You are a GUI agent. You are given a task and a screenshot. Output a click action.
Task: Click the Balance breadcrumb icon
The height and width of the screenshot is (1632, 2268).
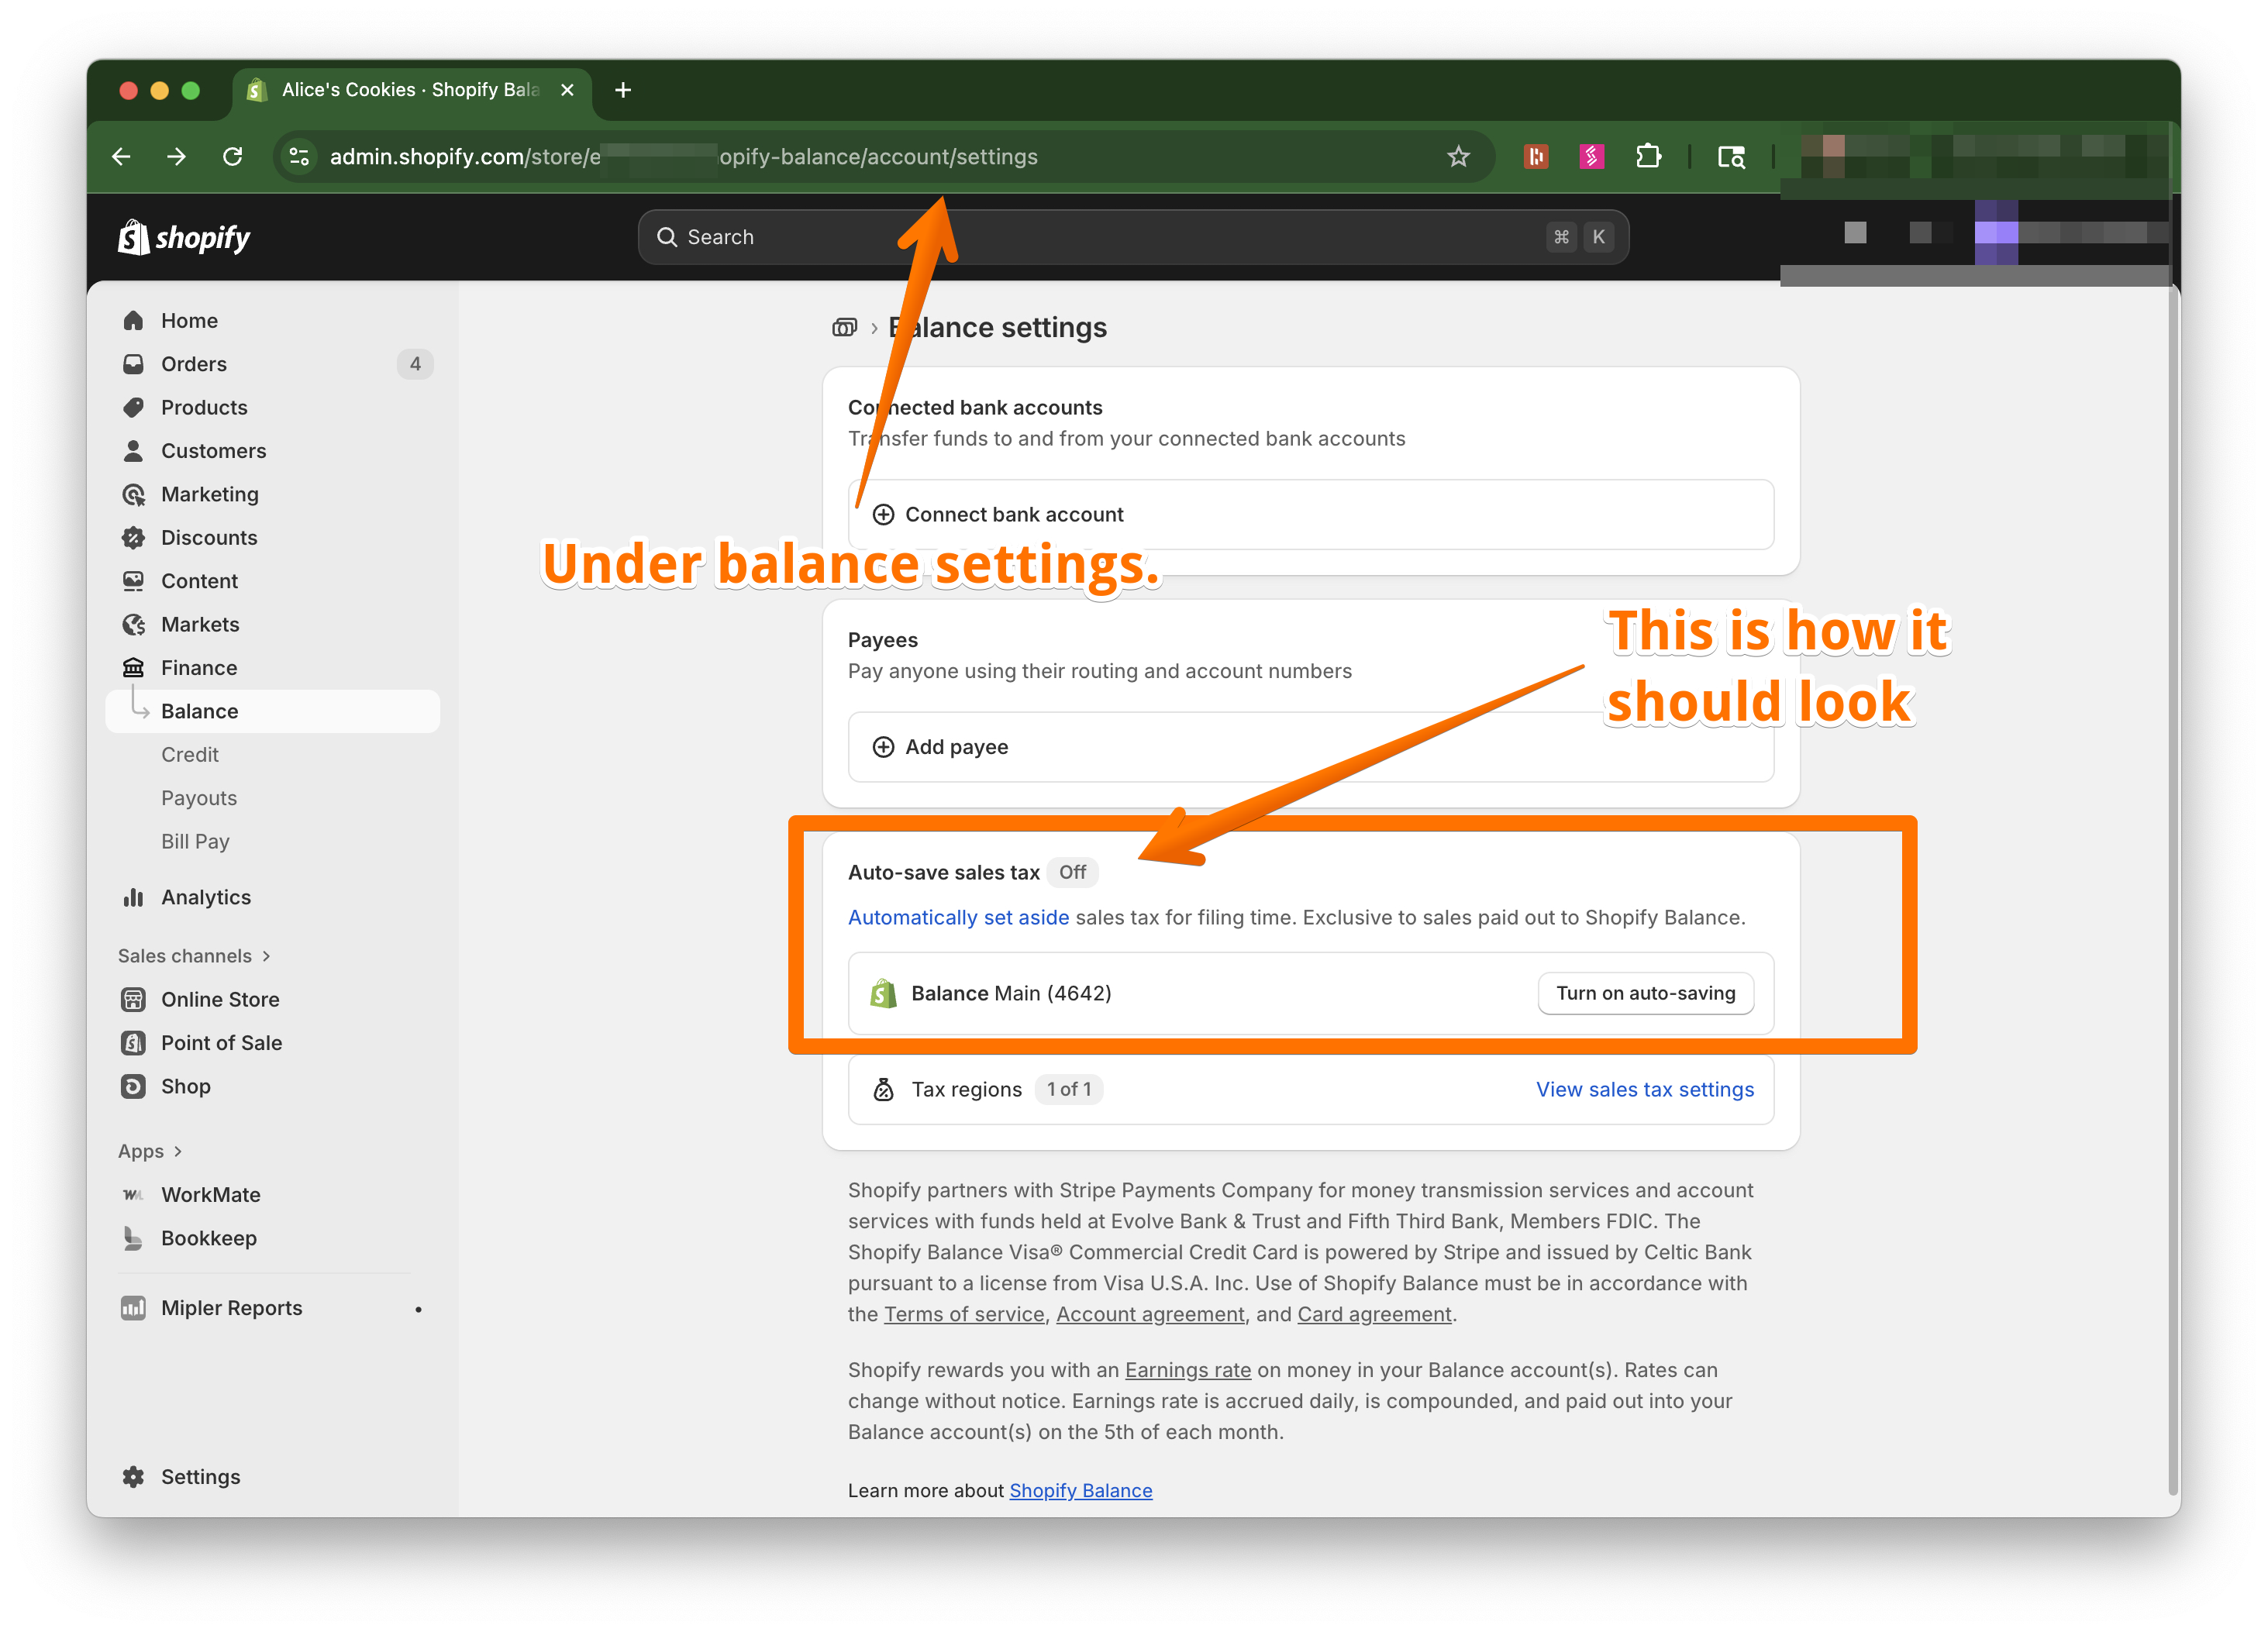click(844, 328)
